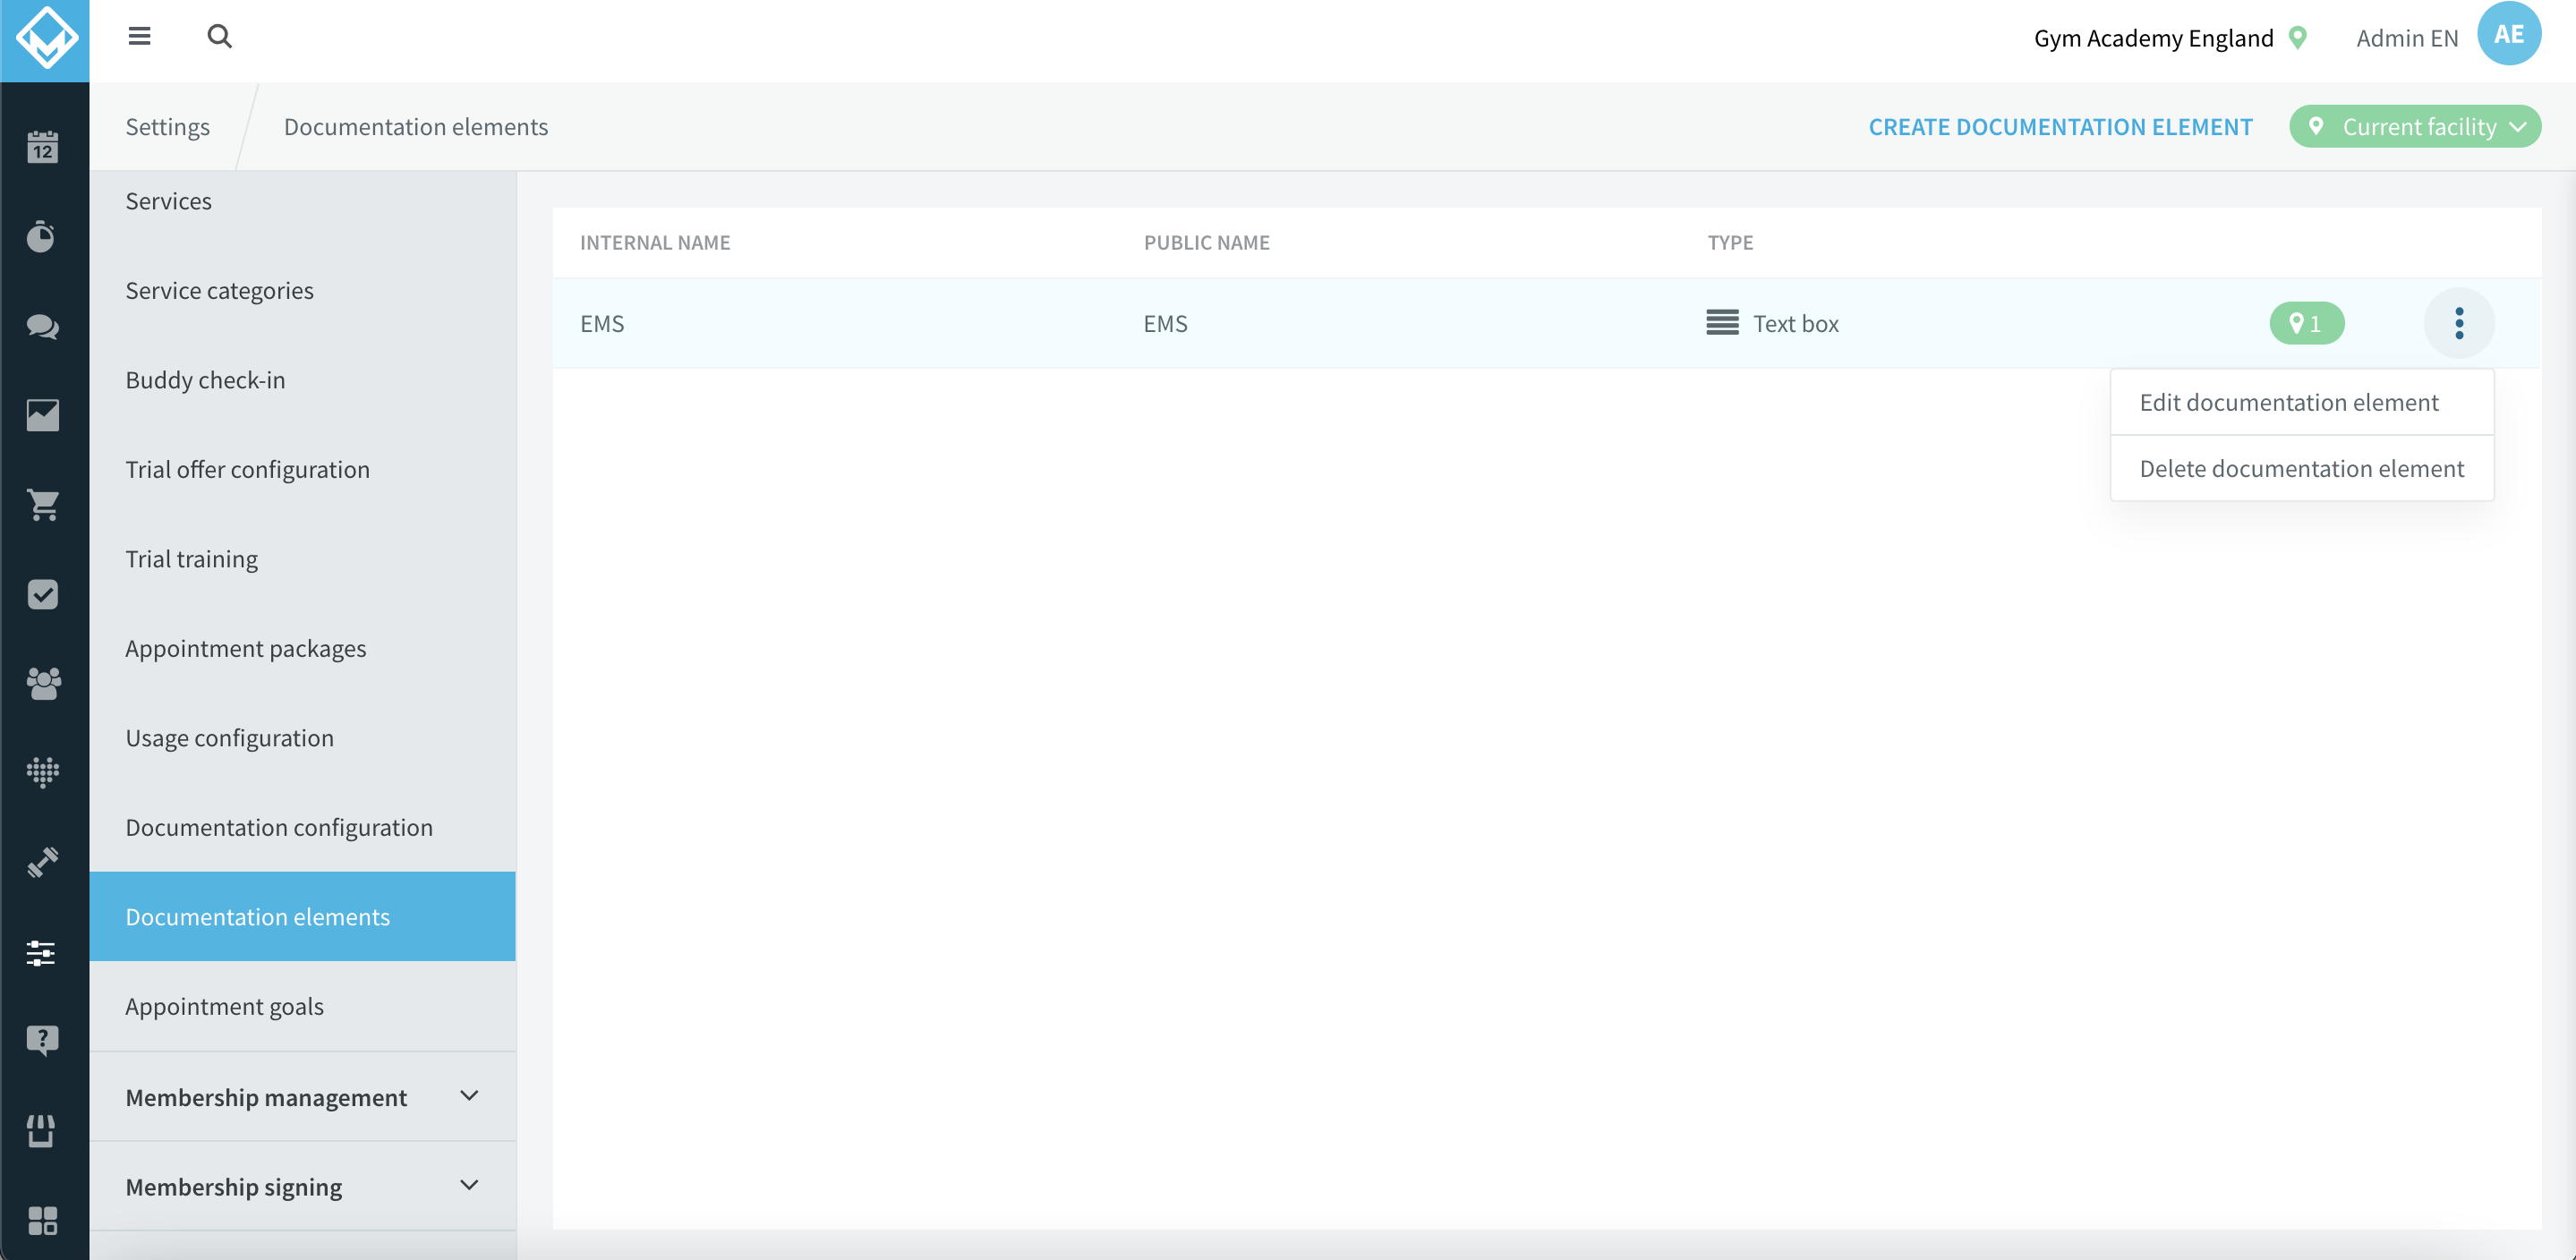The image size is (2576, 1260).
Task: Click the Text box lines icon in the EMS row
Action: (x=1722, y=323)
